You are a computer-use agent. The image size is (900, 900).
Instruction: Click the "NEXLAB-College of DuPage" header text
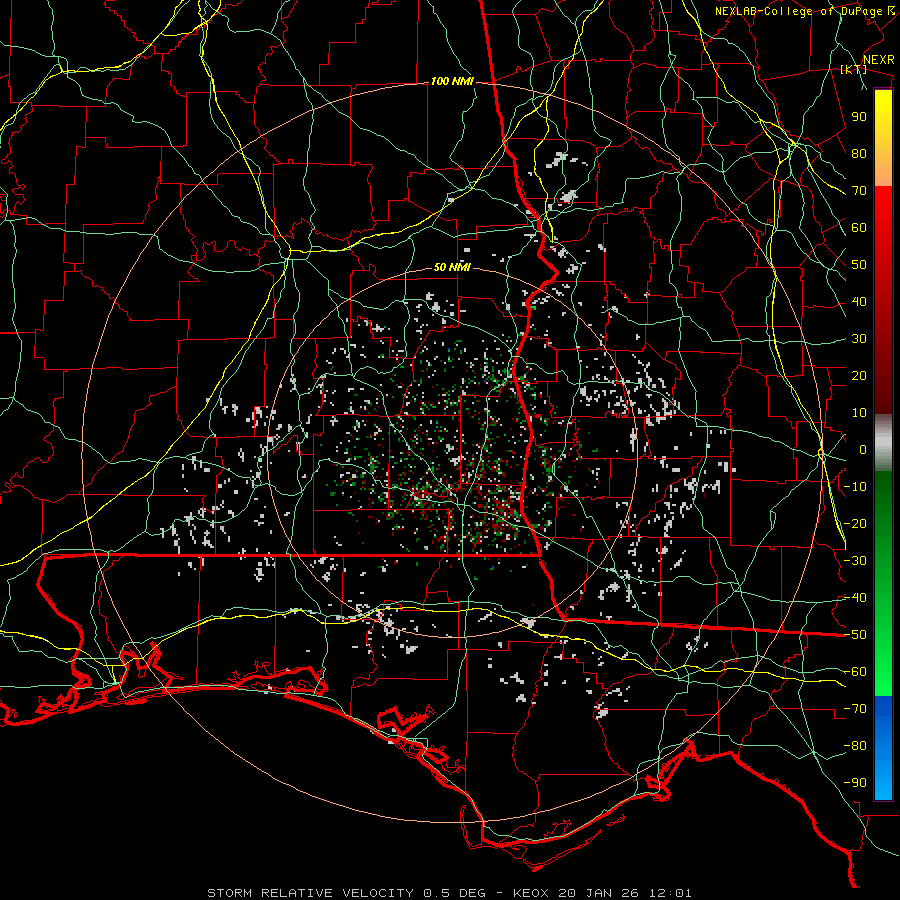pyautogui.click(x=798, y=11)
